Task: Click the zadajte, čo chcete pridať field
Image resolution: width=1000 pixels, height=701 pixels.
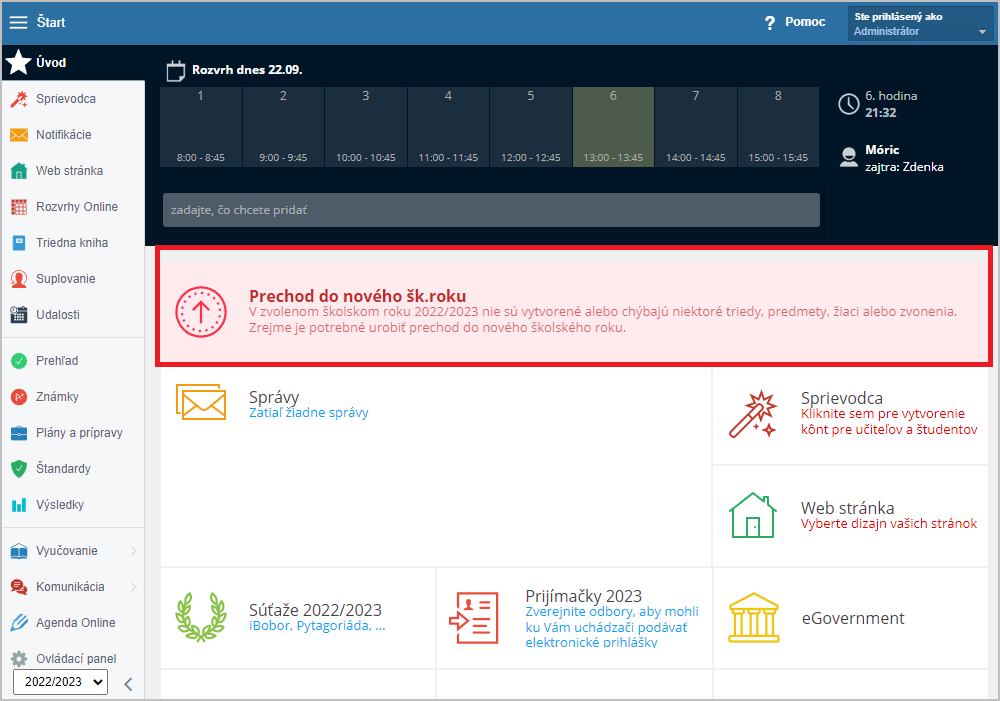Action: [491, 210]
